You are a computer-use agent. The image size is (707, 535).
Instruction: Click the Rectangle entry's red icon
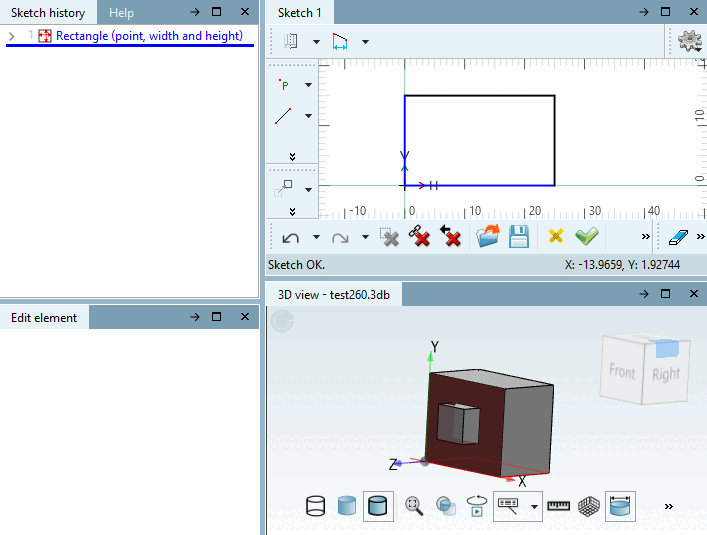[45, 36]
